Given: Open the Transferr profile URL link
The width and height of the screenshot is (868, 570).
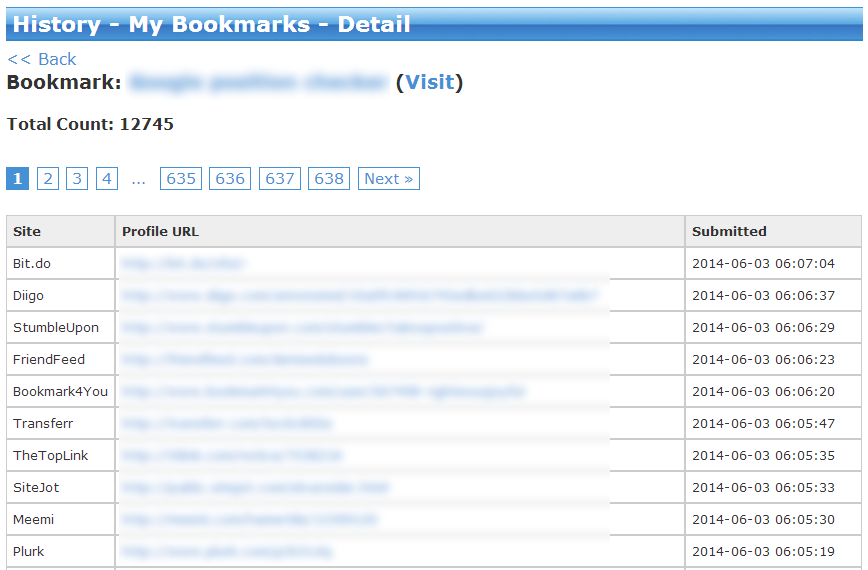Looking at the screenshot, I should click(x=227, y=424).
